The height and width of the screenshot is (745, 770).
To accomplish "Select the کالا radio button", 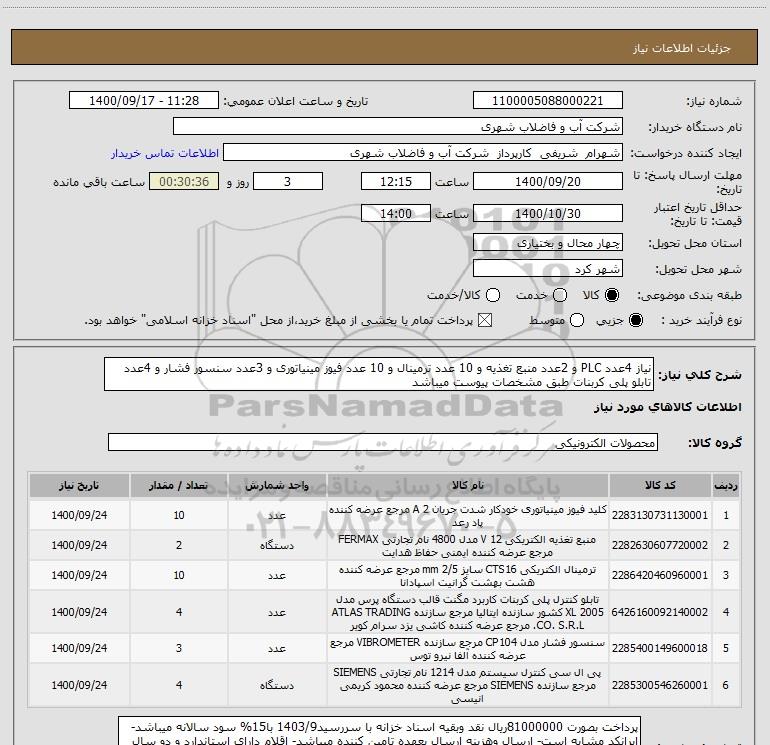I will pos(612,295).
